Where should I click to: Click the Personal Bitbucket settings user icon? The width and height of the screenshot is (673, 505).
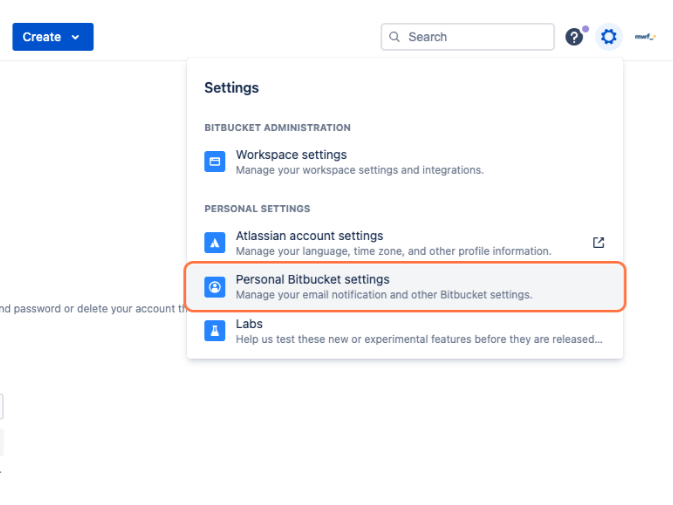coord(215,287)
